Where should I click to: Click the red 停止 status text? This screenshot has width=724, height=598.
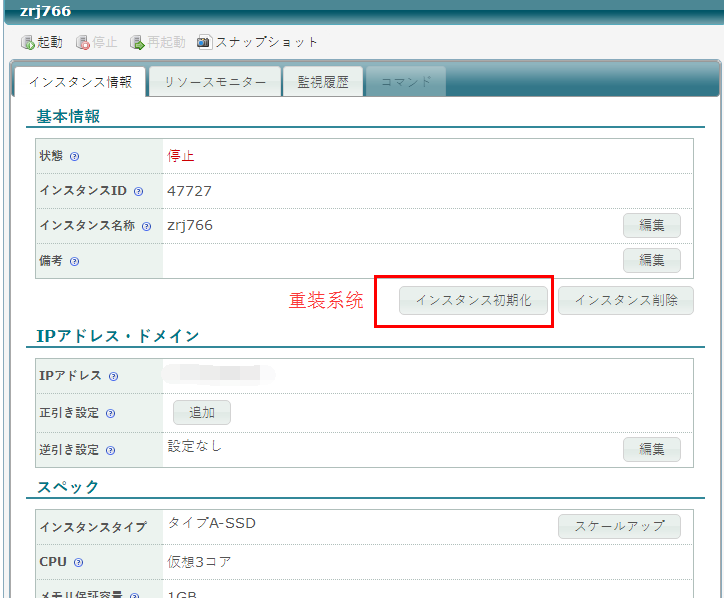click(x=181, y=156)
